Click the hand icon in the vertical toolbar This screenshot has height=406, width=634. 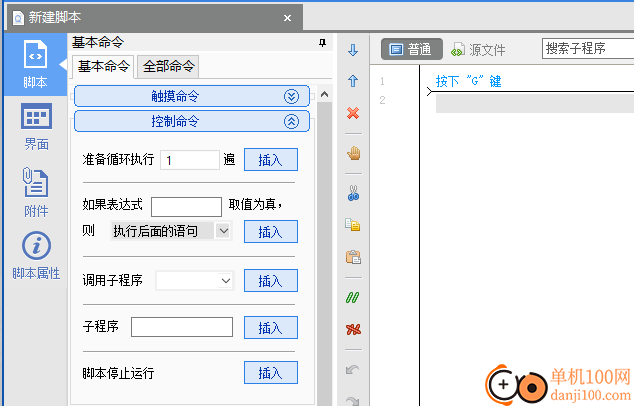coord(353,153)
